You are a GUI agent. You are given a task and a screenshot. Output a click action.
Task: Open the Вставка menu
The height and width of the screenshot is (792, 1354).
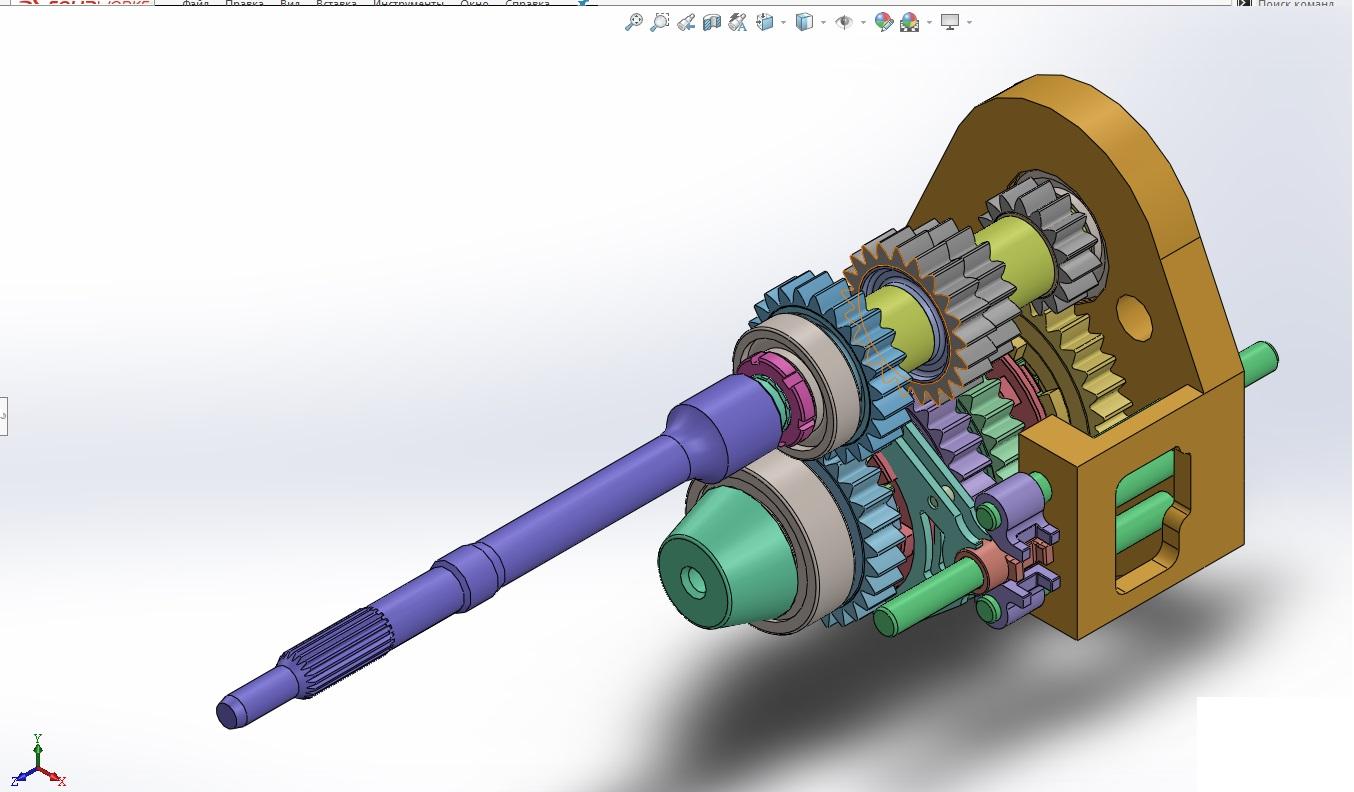tap(336, 4)
